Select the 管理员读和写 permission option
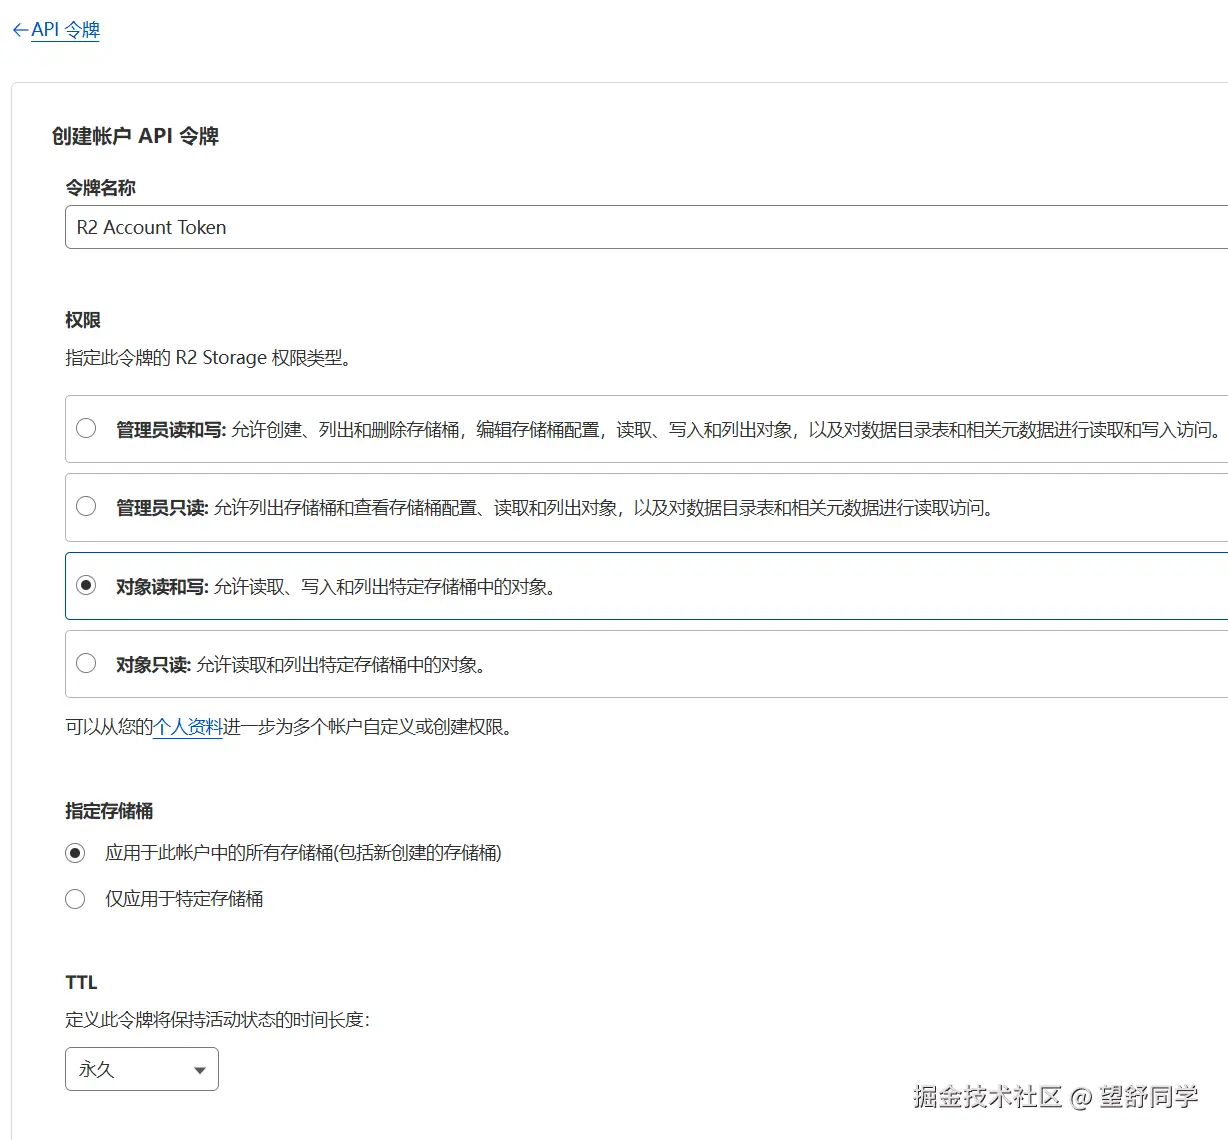 (x=86, y=428)
